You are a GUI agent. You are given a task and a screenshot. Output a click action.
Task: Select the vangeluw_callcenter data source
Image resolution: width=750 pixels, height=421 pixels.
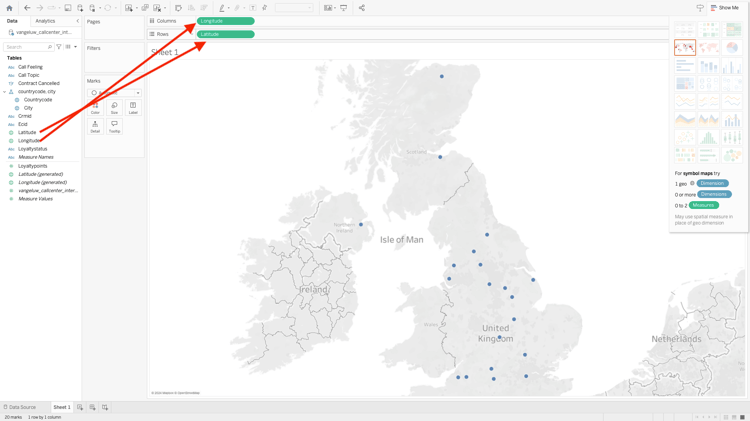pyautogui.click(x=41, y=33)
